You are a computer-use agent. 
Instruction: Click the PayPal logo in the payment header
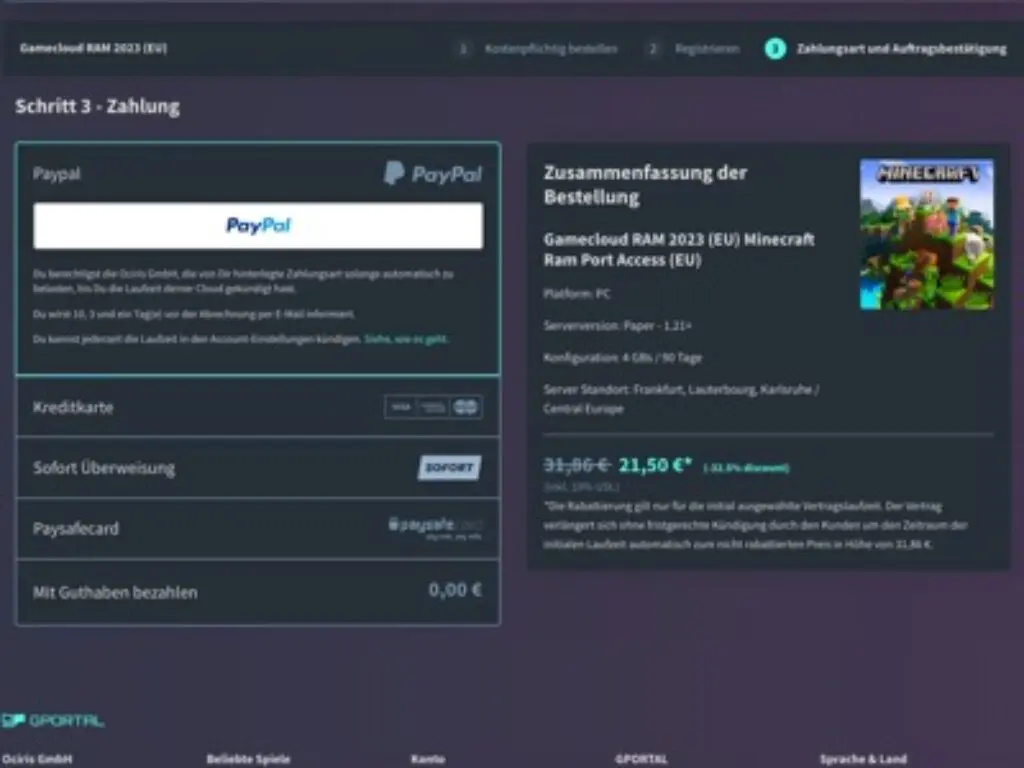[x=433, y=172]
